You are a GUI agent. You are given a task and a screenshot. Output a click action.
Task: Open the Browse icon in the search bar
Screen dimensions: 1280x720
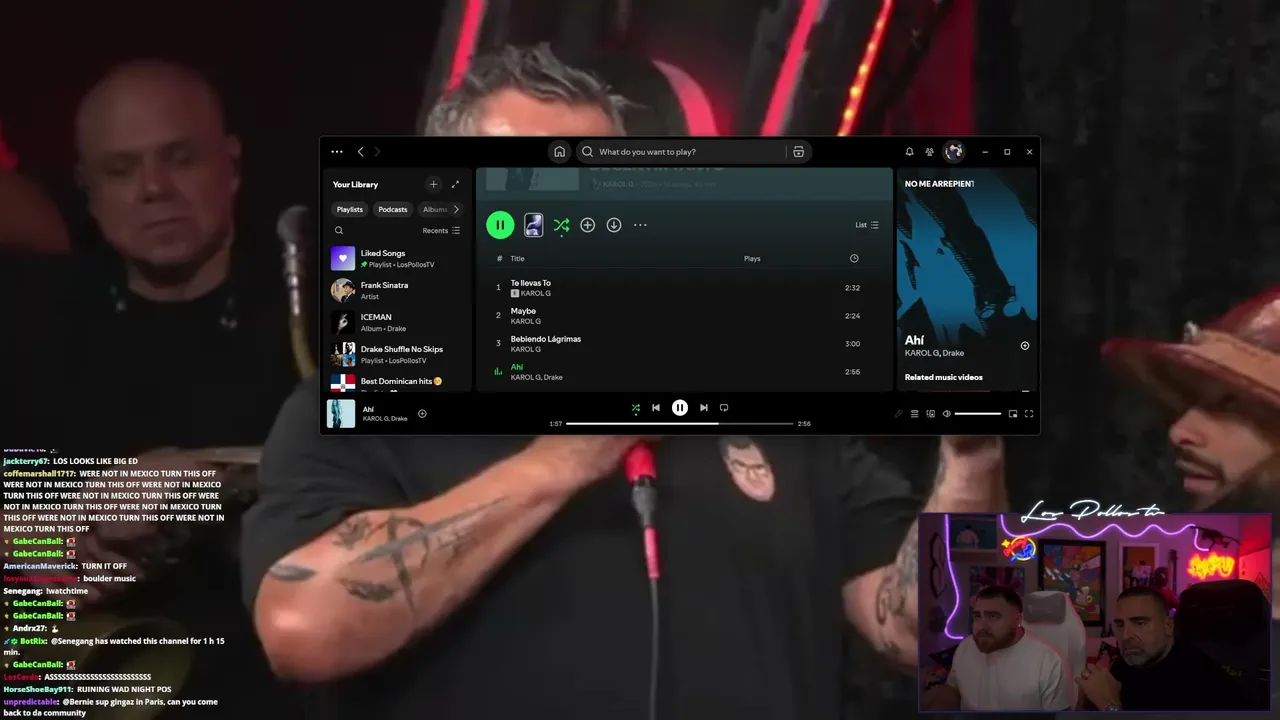pyautogui.click(x=798, y=152)
